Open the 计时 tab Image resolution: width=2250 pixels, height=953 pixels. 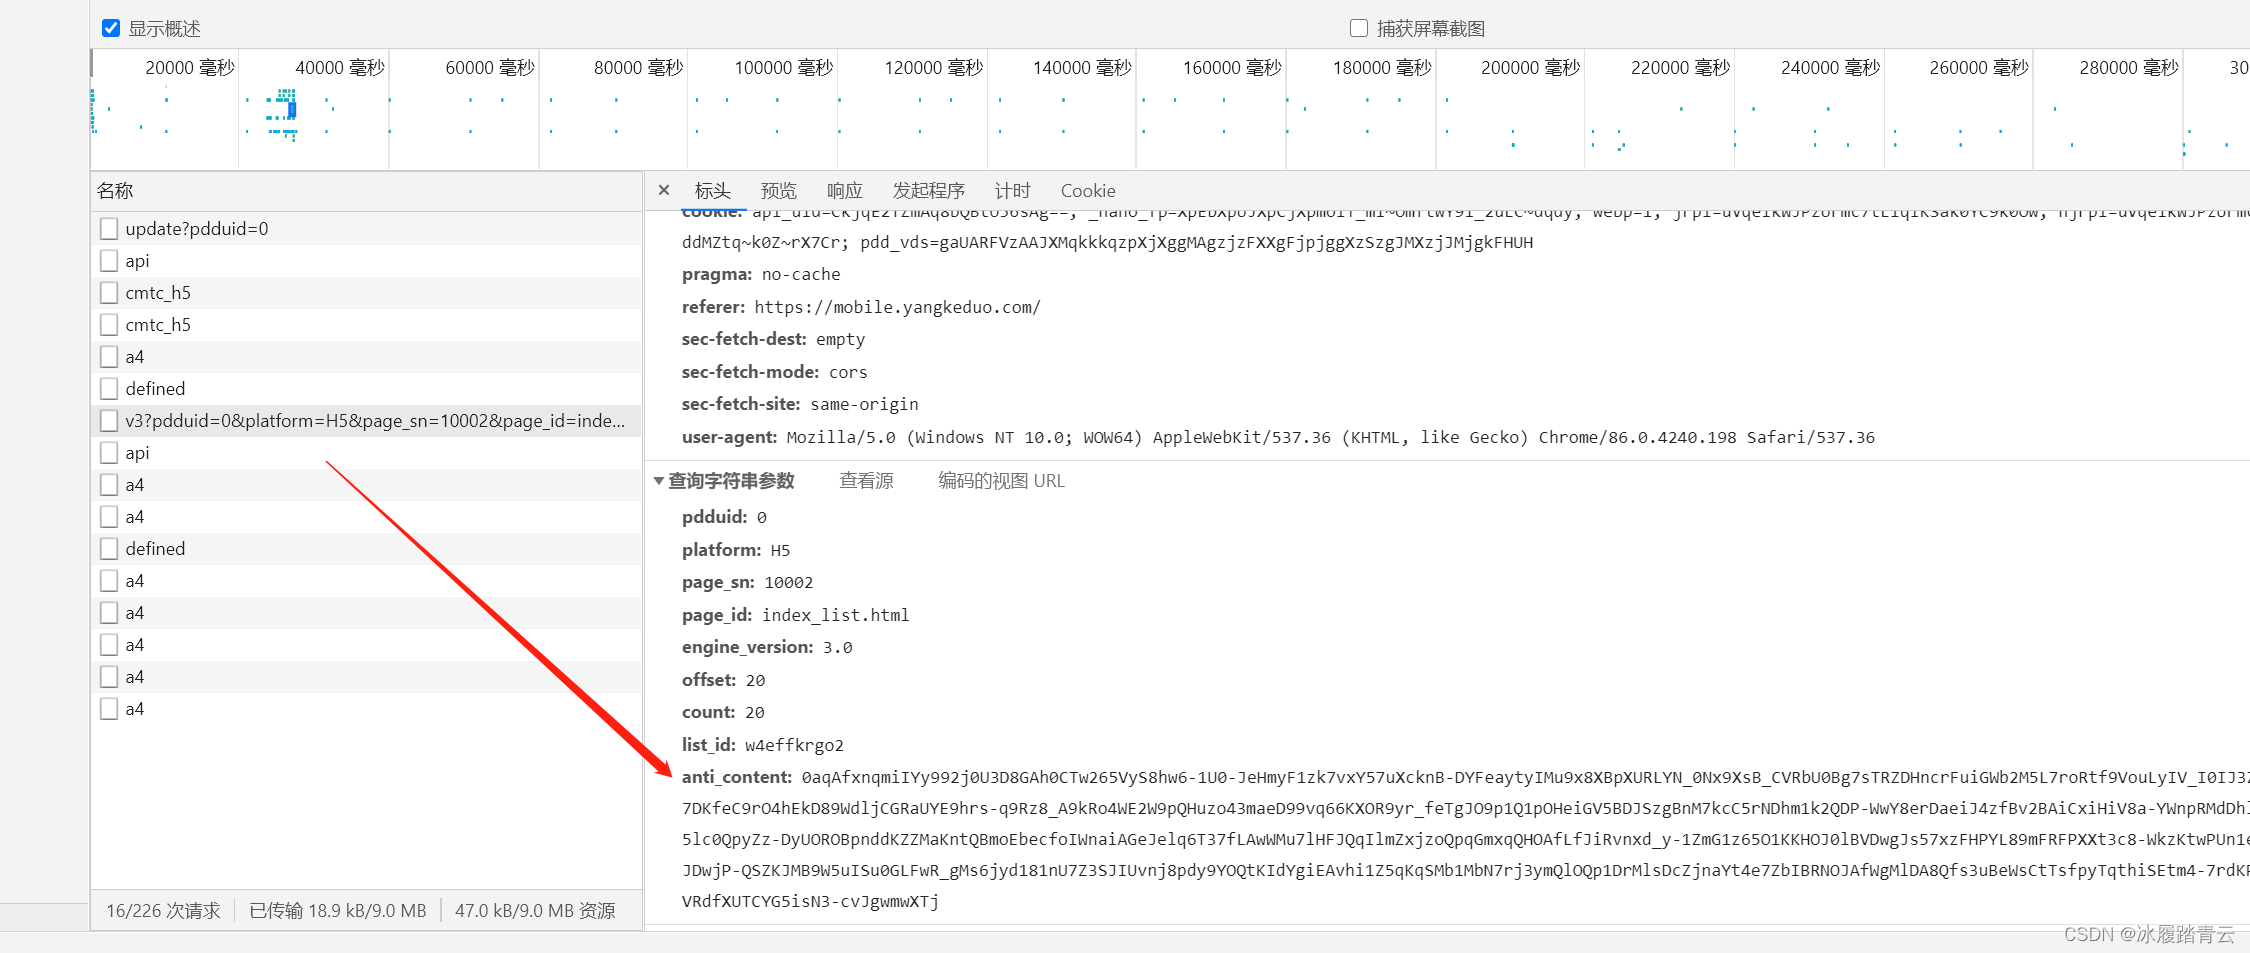(x=1013, y=190)
